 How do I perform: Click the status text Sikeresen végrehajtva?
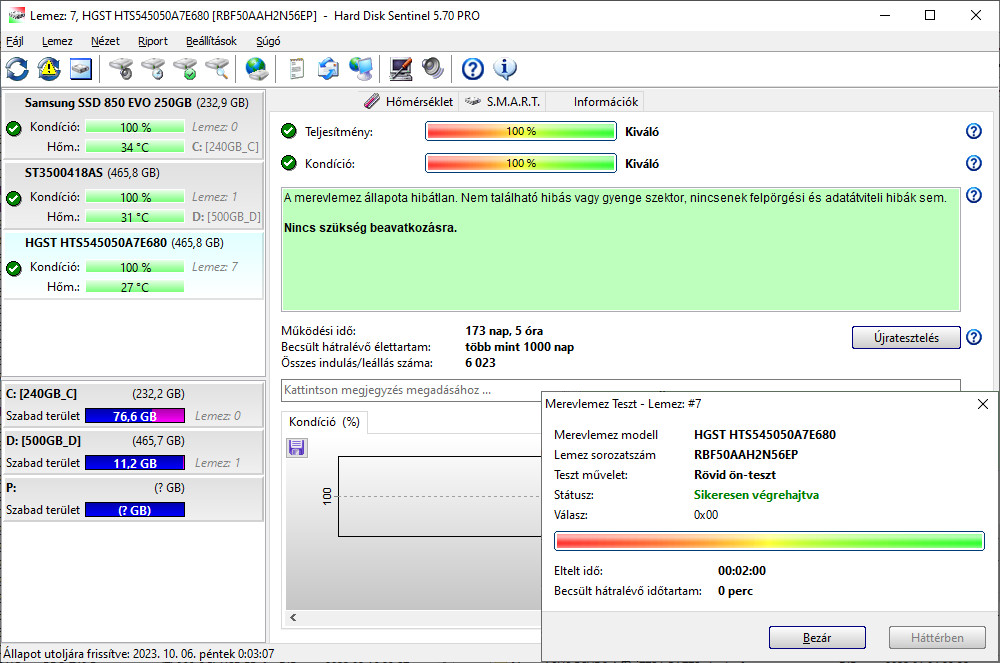[x=756, y=495]
